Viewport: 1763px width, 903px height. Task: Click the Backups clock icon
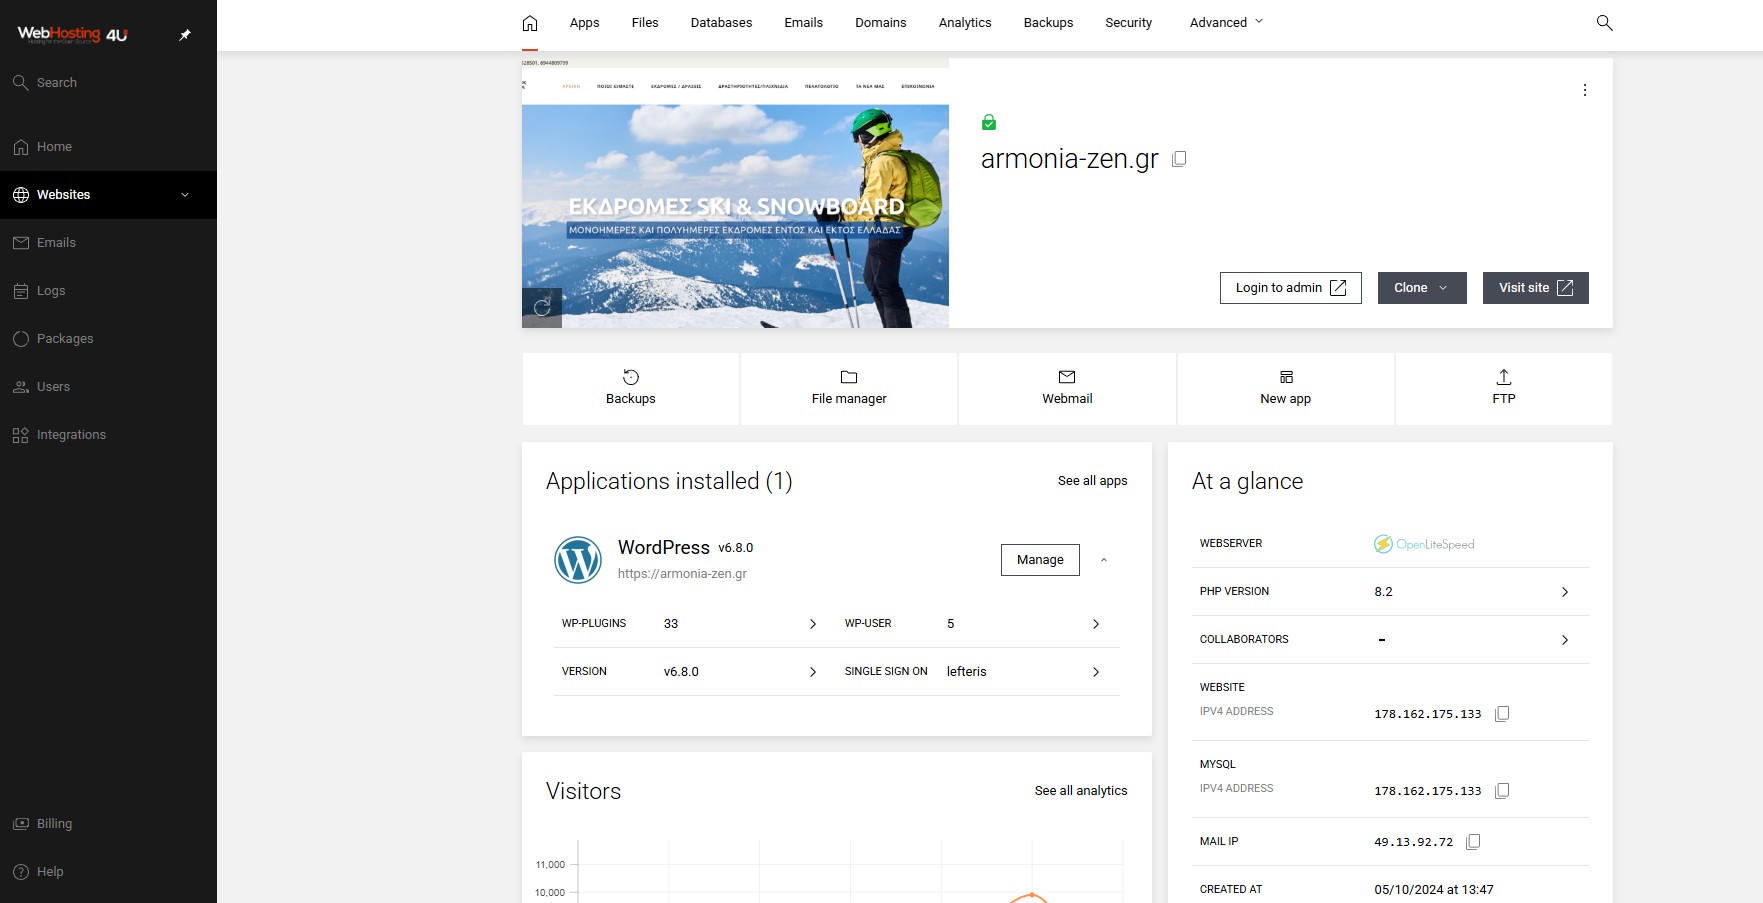630,378
